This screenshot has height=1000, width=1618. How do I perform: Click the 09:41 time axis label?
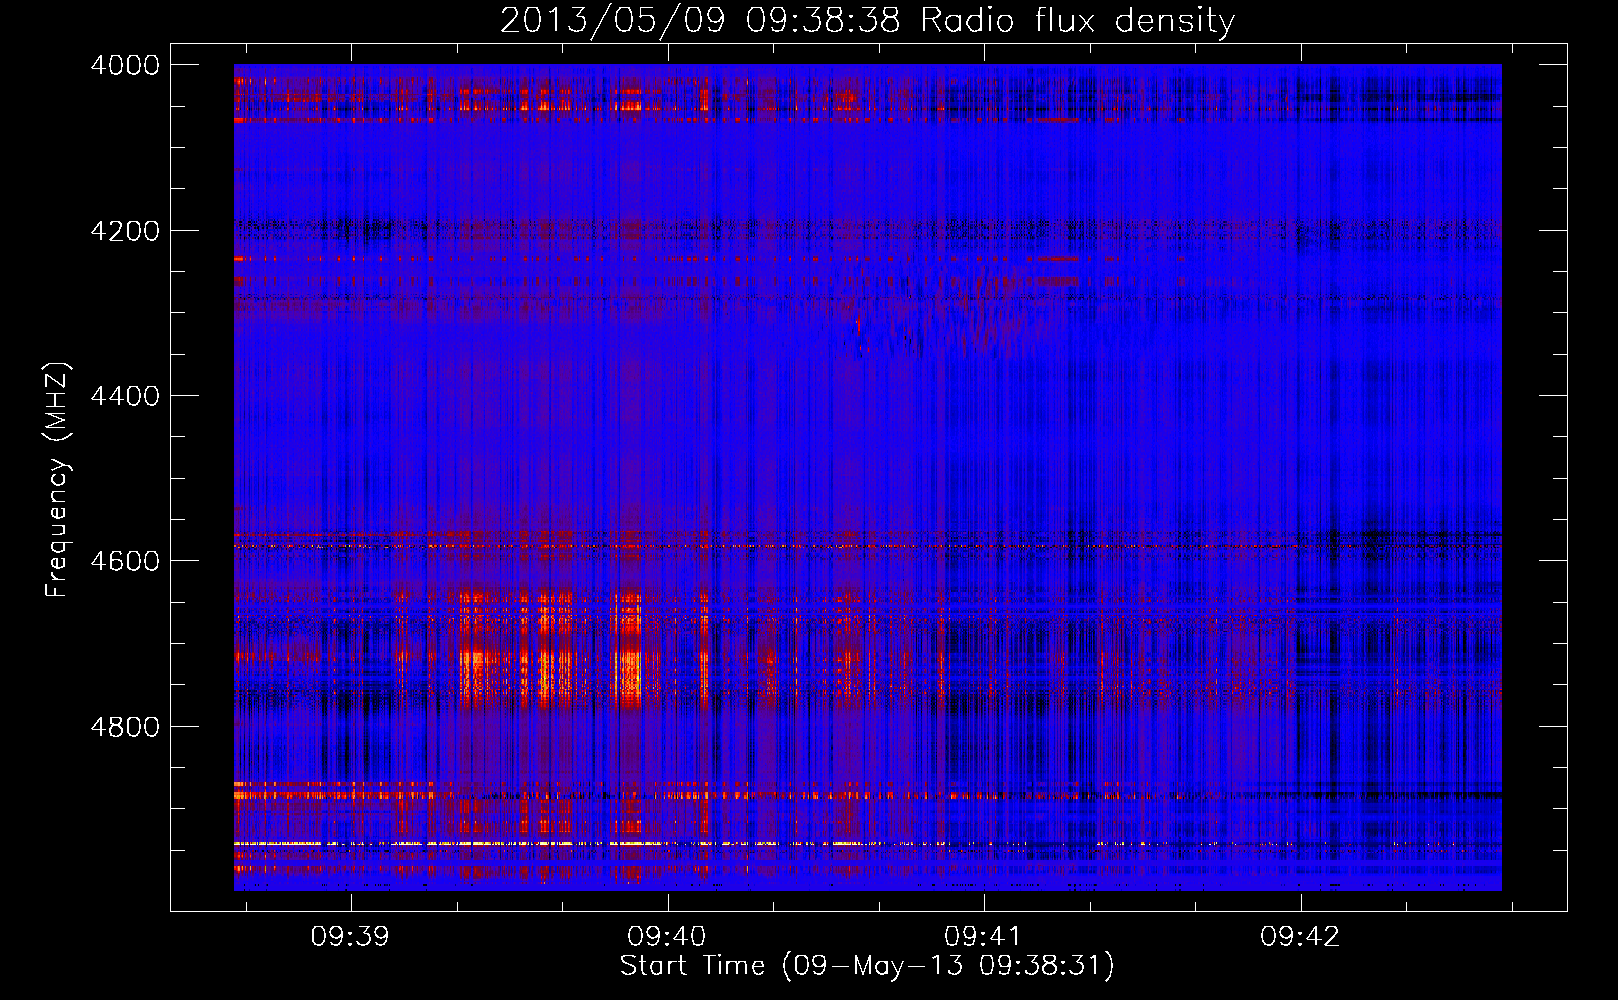point(983,937)
